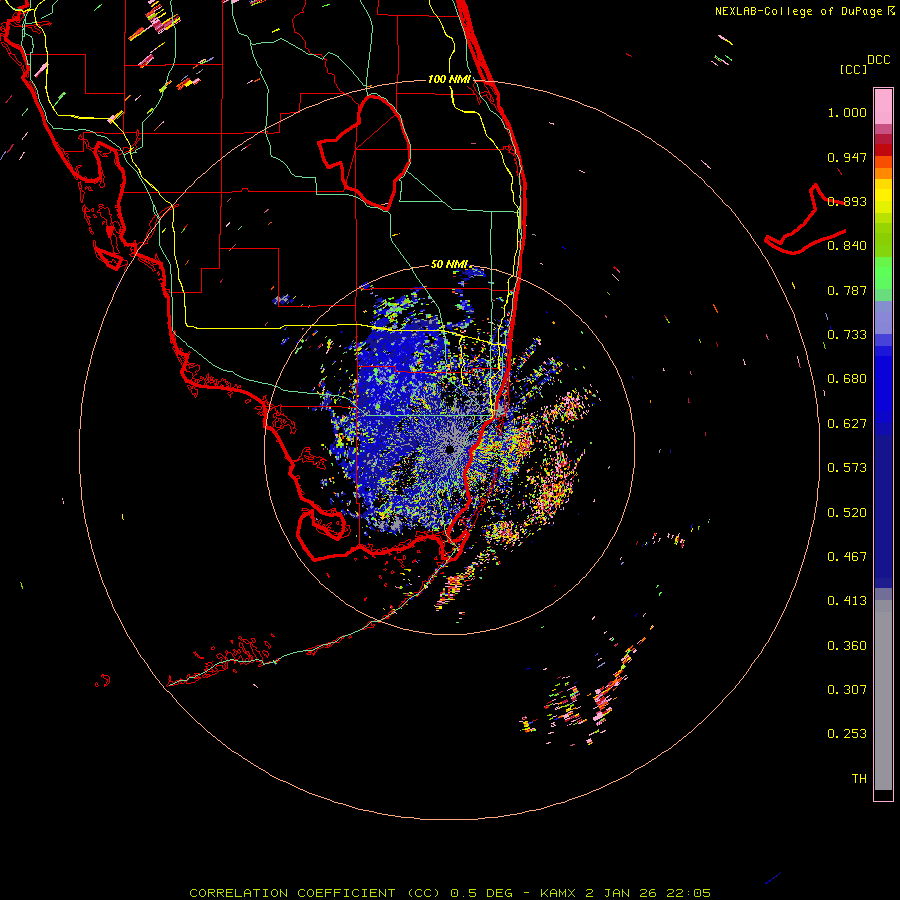Click the 100 NMI range ring label
This screenshot has width=900, height=900.
(x=449, y=79)
